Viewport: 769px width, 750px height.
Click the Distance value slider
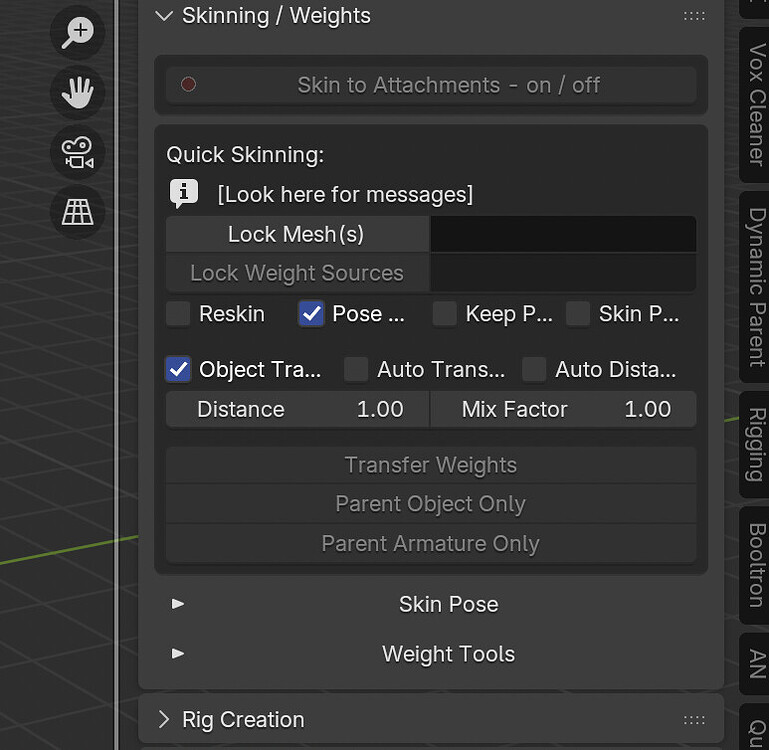click(x=298, y=409)
